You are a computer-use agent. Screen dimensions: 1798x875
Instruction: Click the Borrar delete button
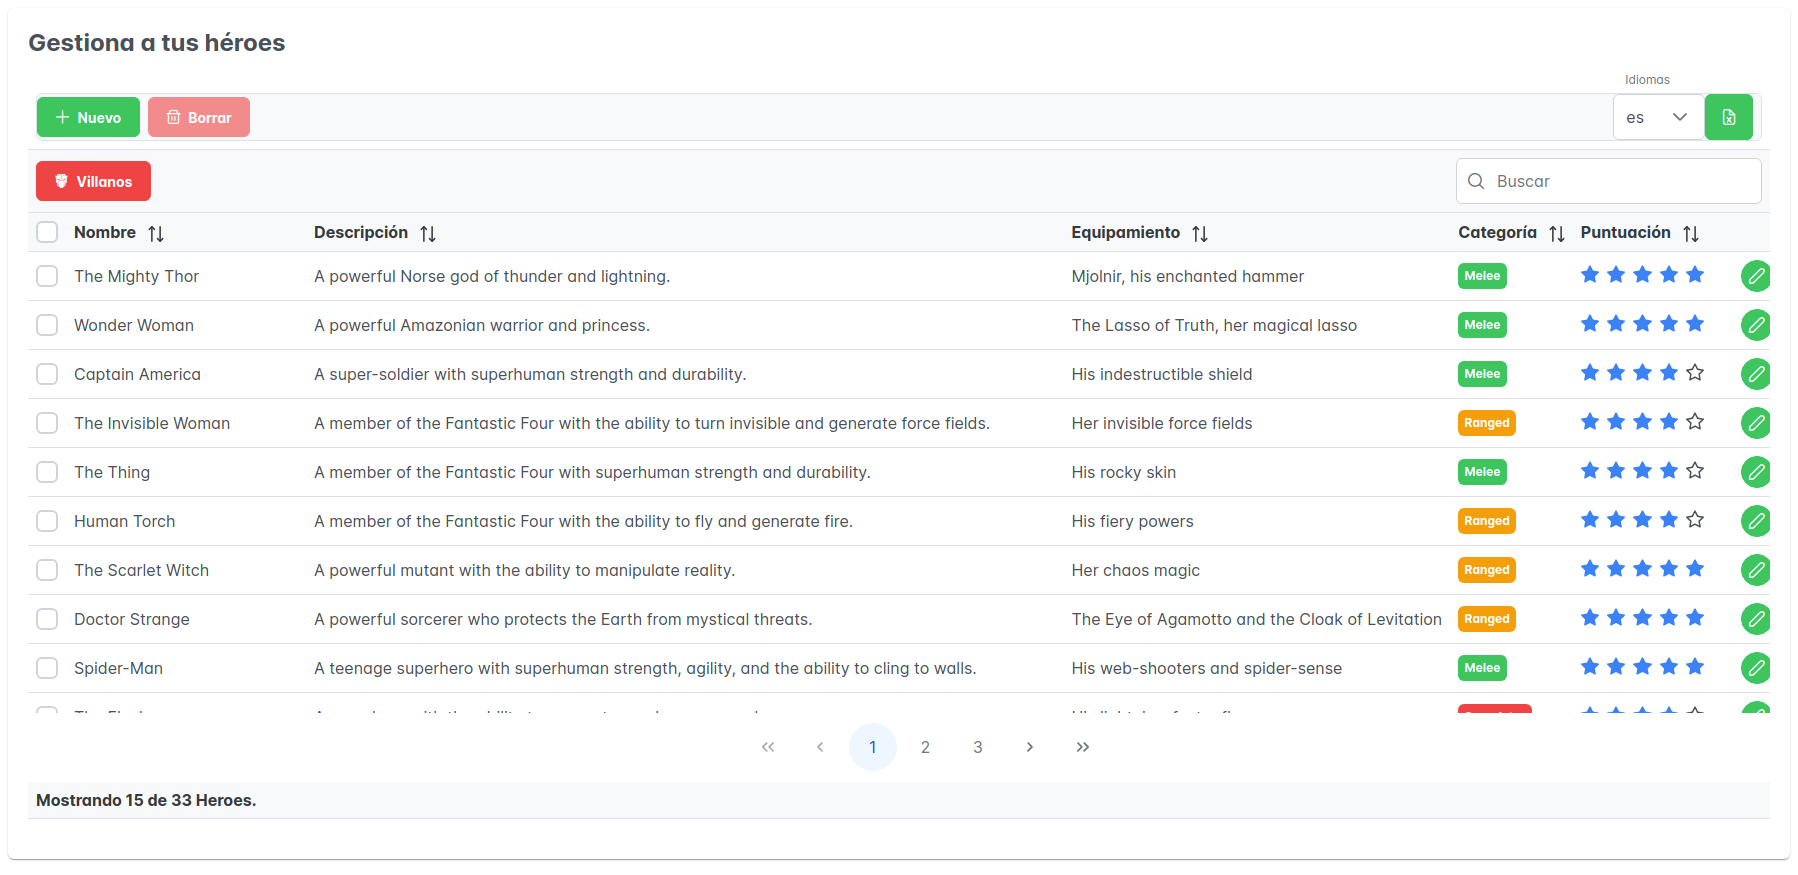tap(199, 117)
